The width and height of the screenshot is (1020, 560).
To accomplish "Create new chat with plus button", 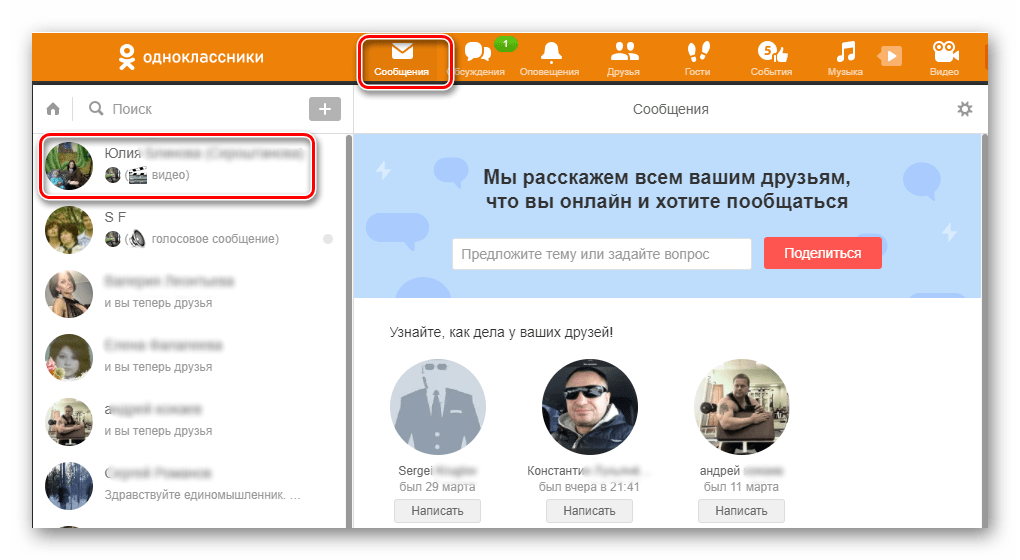I will (x=325, y=109).
